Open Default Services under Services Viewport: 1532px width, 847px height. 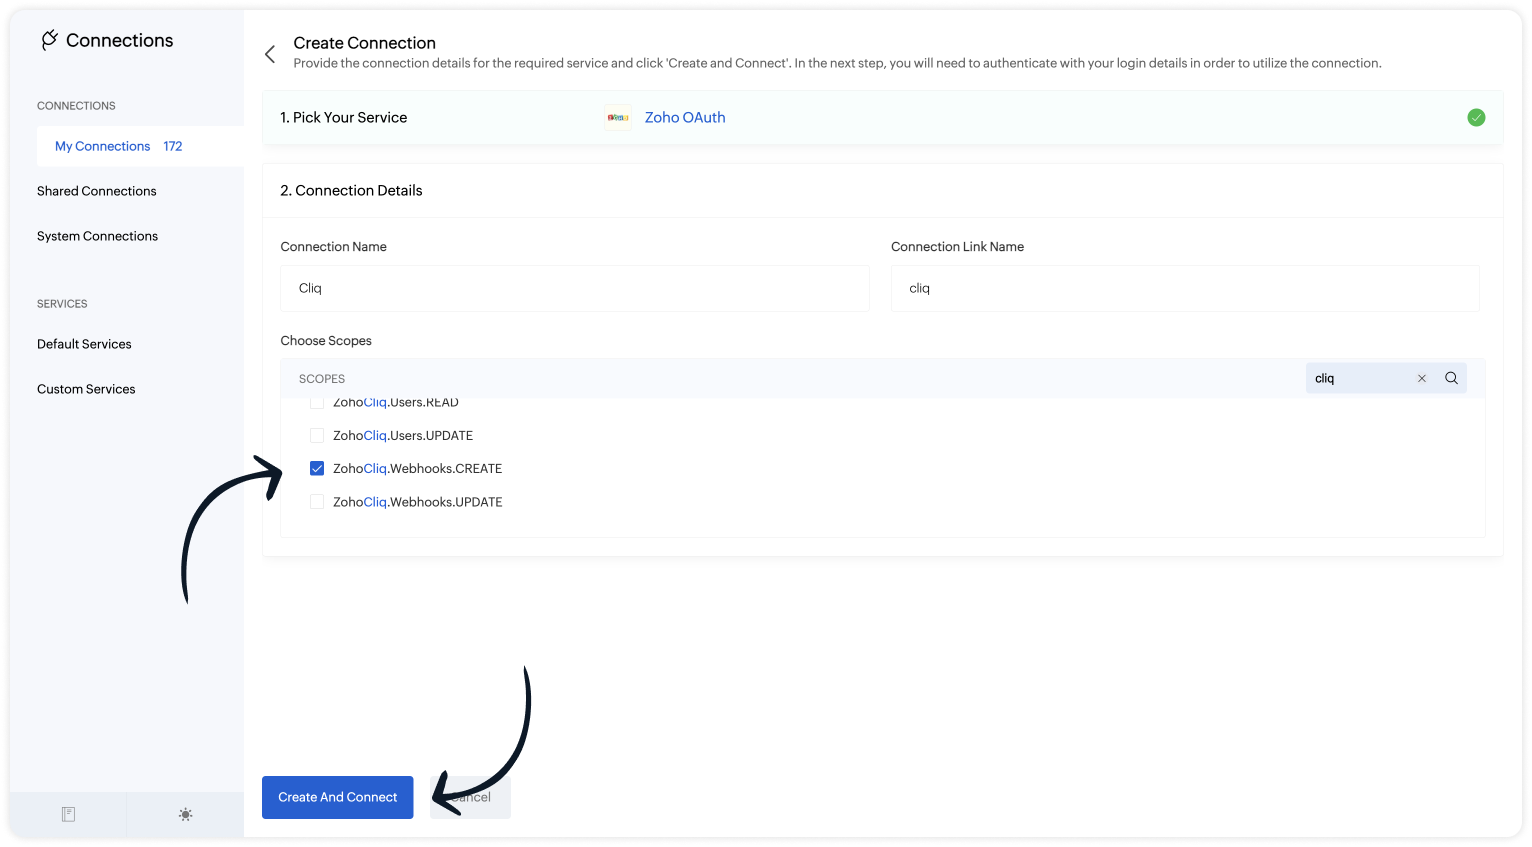pyautogui.click(x=84, y=343)
